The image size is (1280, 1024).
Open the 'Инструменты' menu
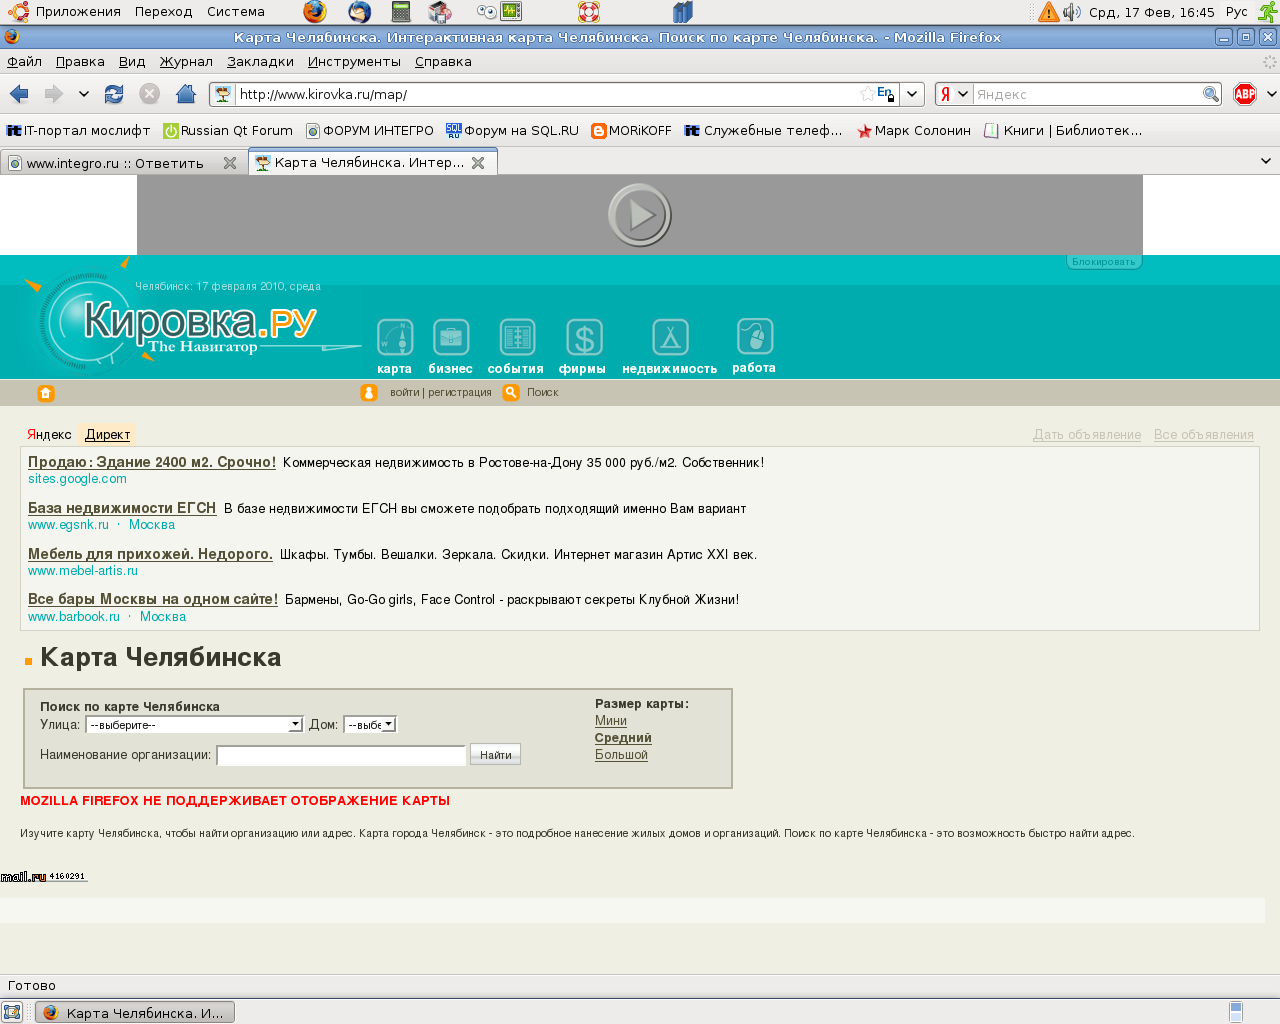pyautogui.click(x=354, y=62)
